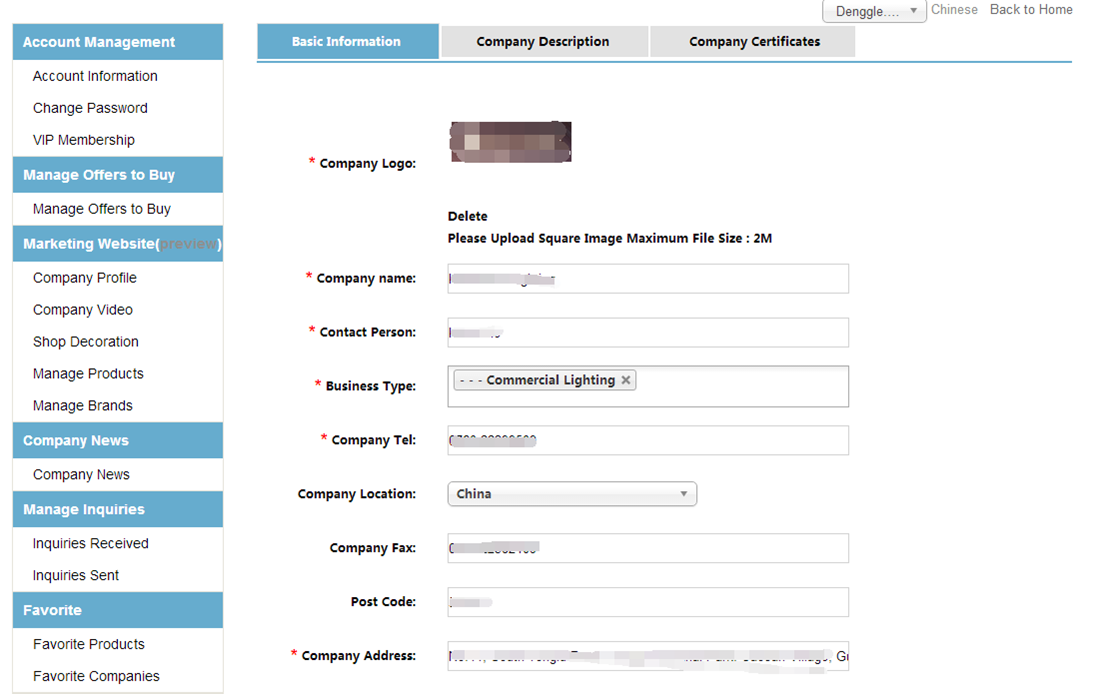Focus the Contact Person input field
Image resolution: width=1111 pixels, height=694 pixels.
click(648, 332)
